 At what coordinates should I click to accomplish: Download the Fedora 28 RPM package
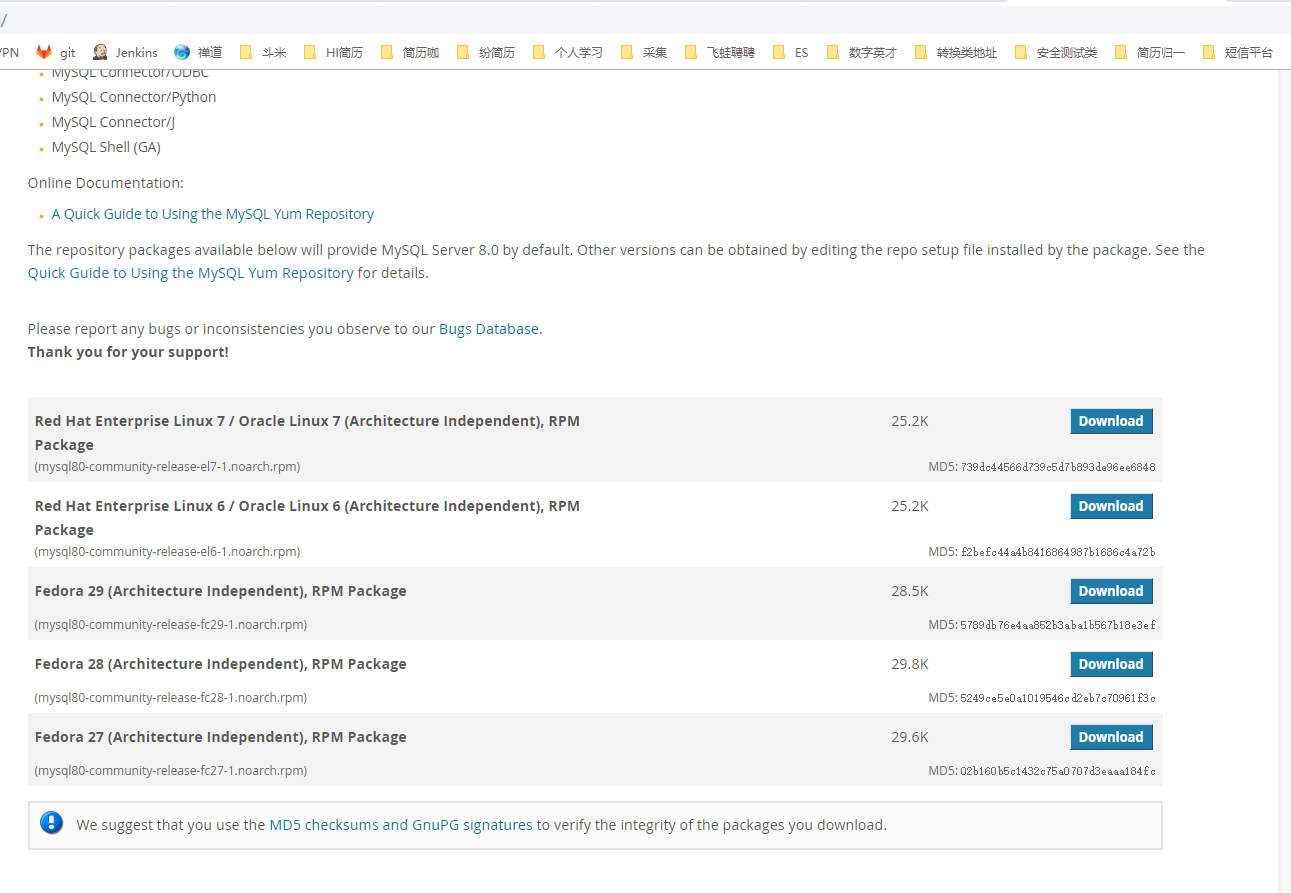1111,664
